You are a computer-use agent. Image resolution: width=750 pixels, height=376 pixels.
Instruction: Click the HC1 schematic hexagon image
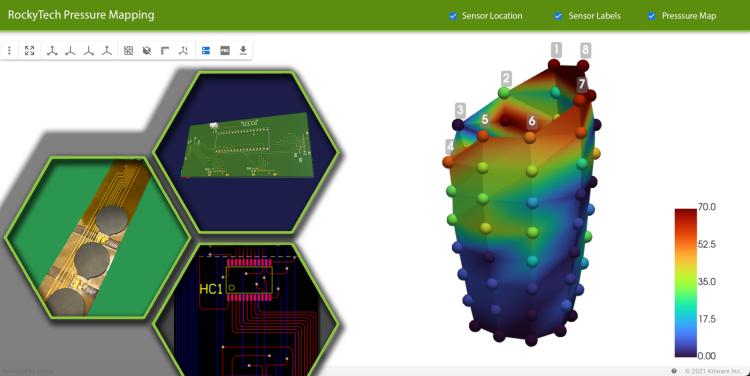point(246,310)
